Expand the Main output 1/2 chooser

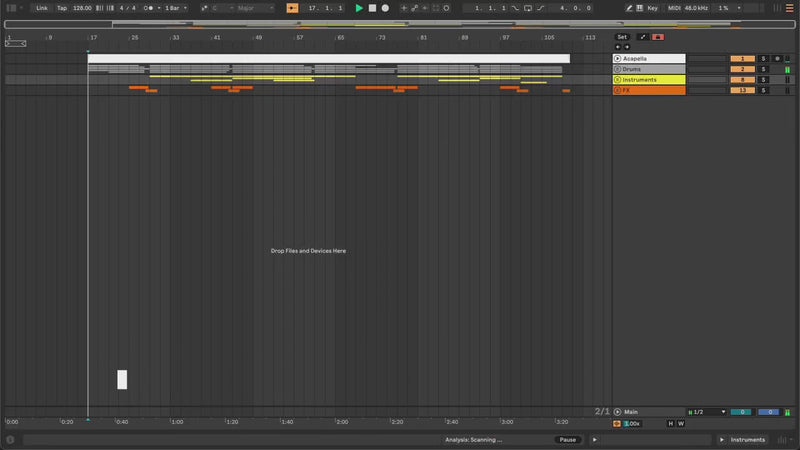(707, 412)
